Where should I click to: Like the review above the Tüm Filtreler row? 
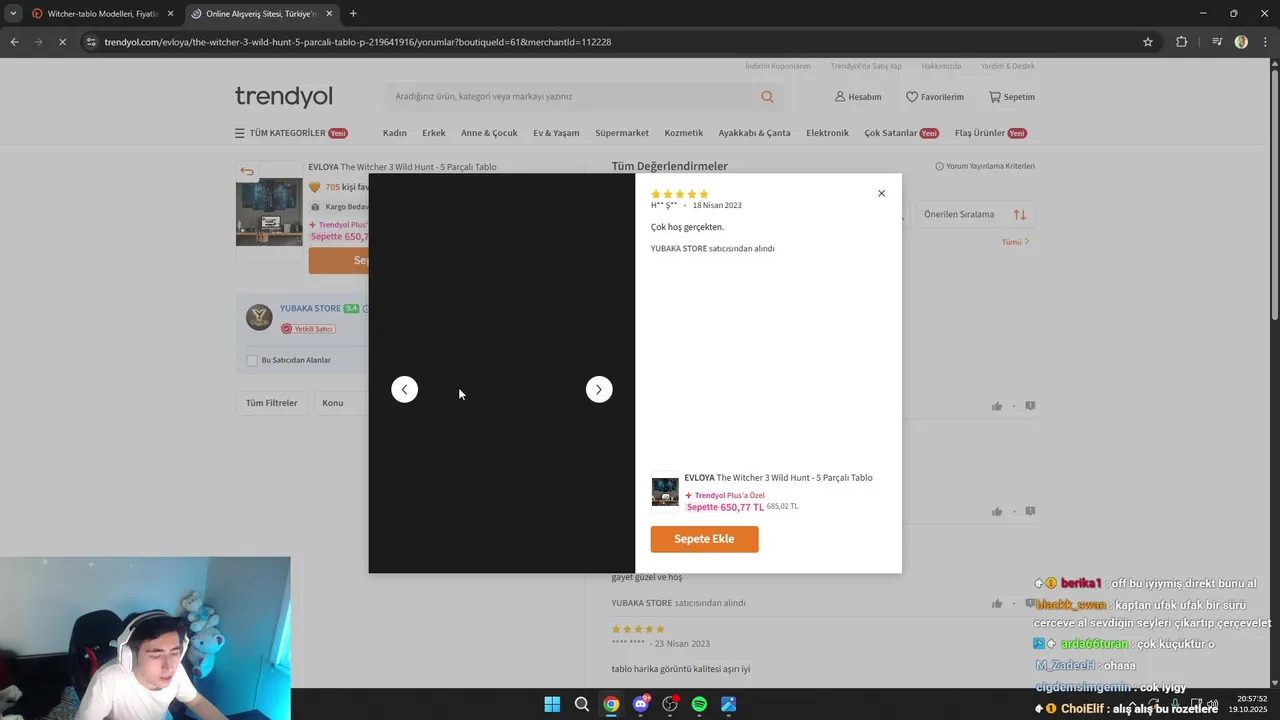[997, 406]
